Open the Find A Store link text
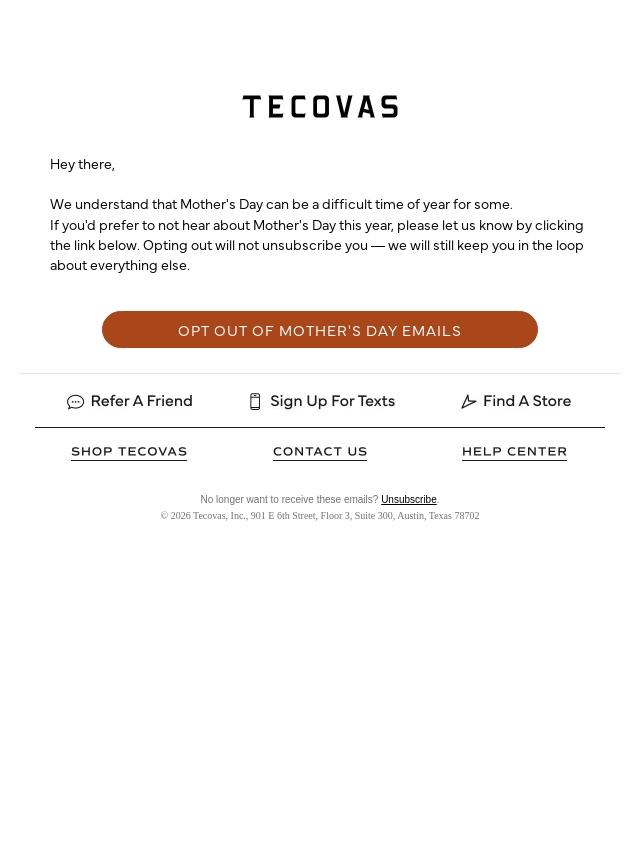The image size is (640, 854). pos(527,401)
